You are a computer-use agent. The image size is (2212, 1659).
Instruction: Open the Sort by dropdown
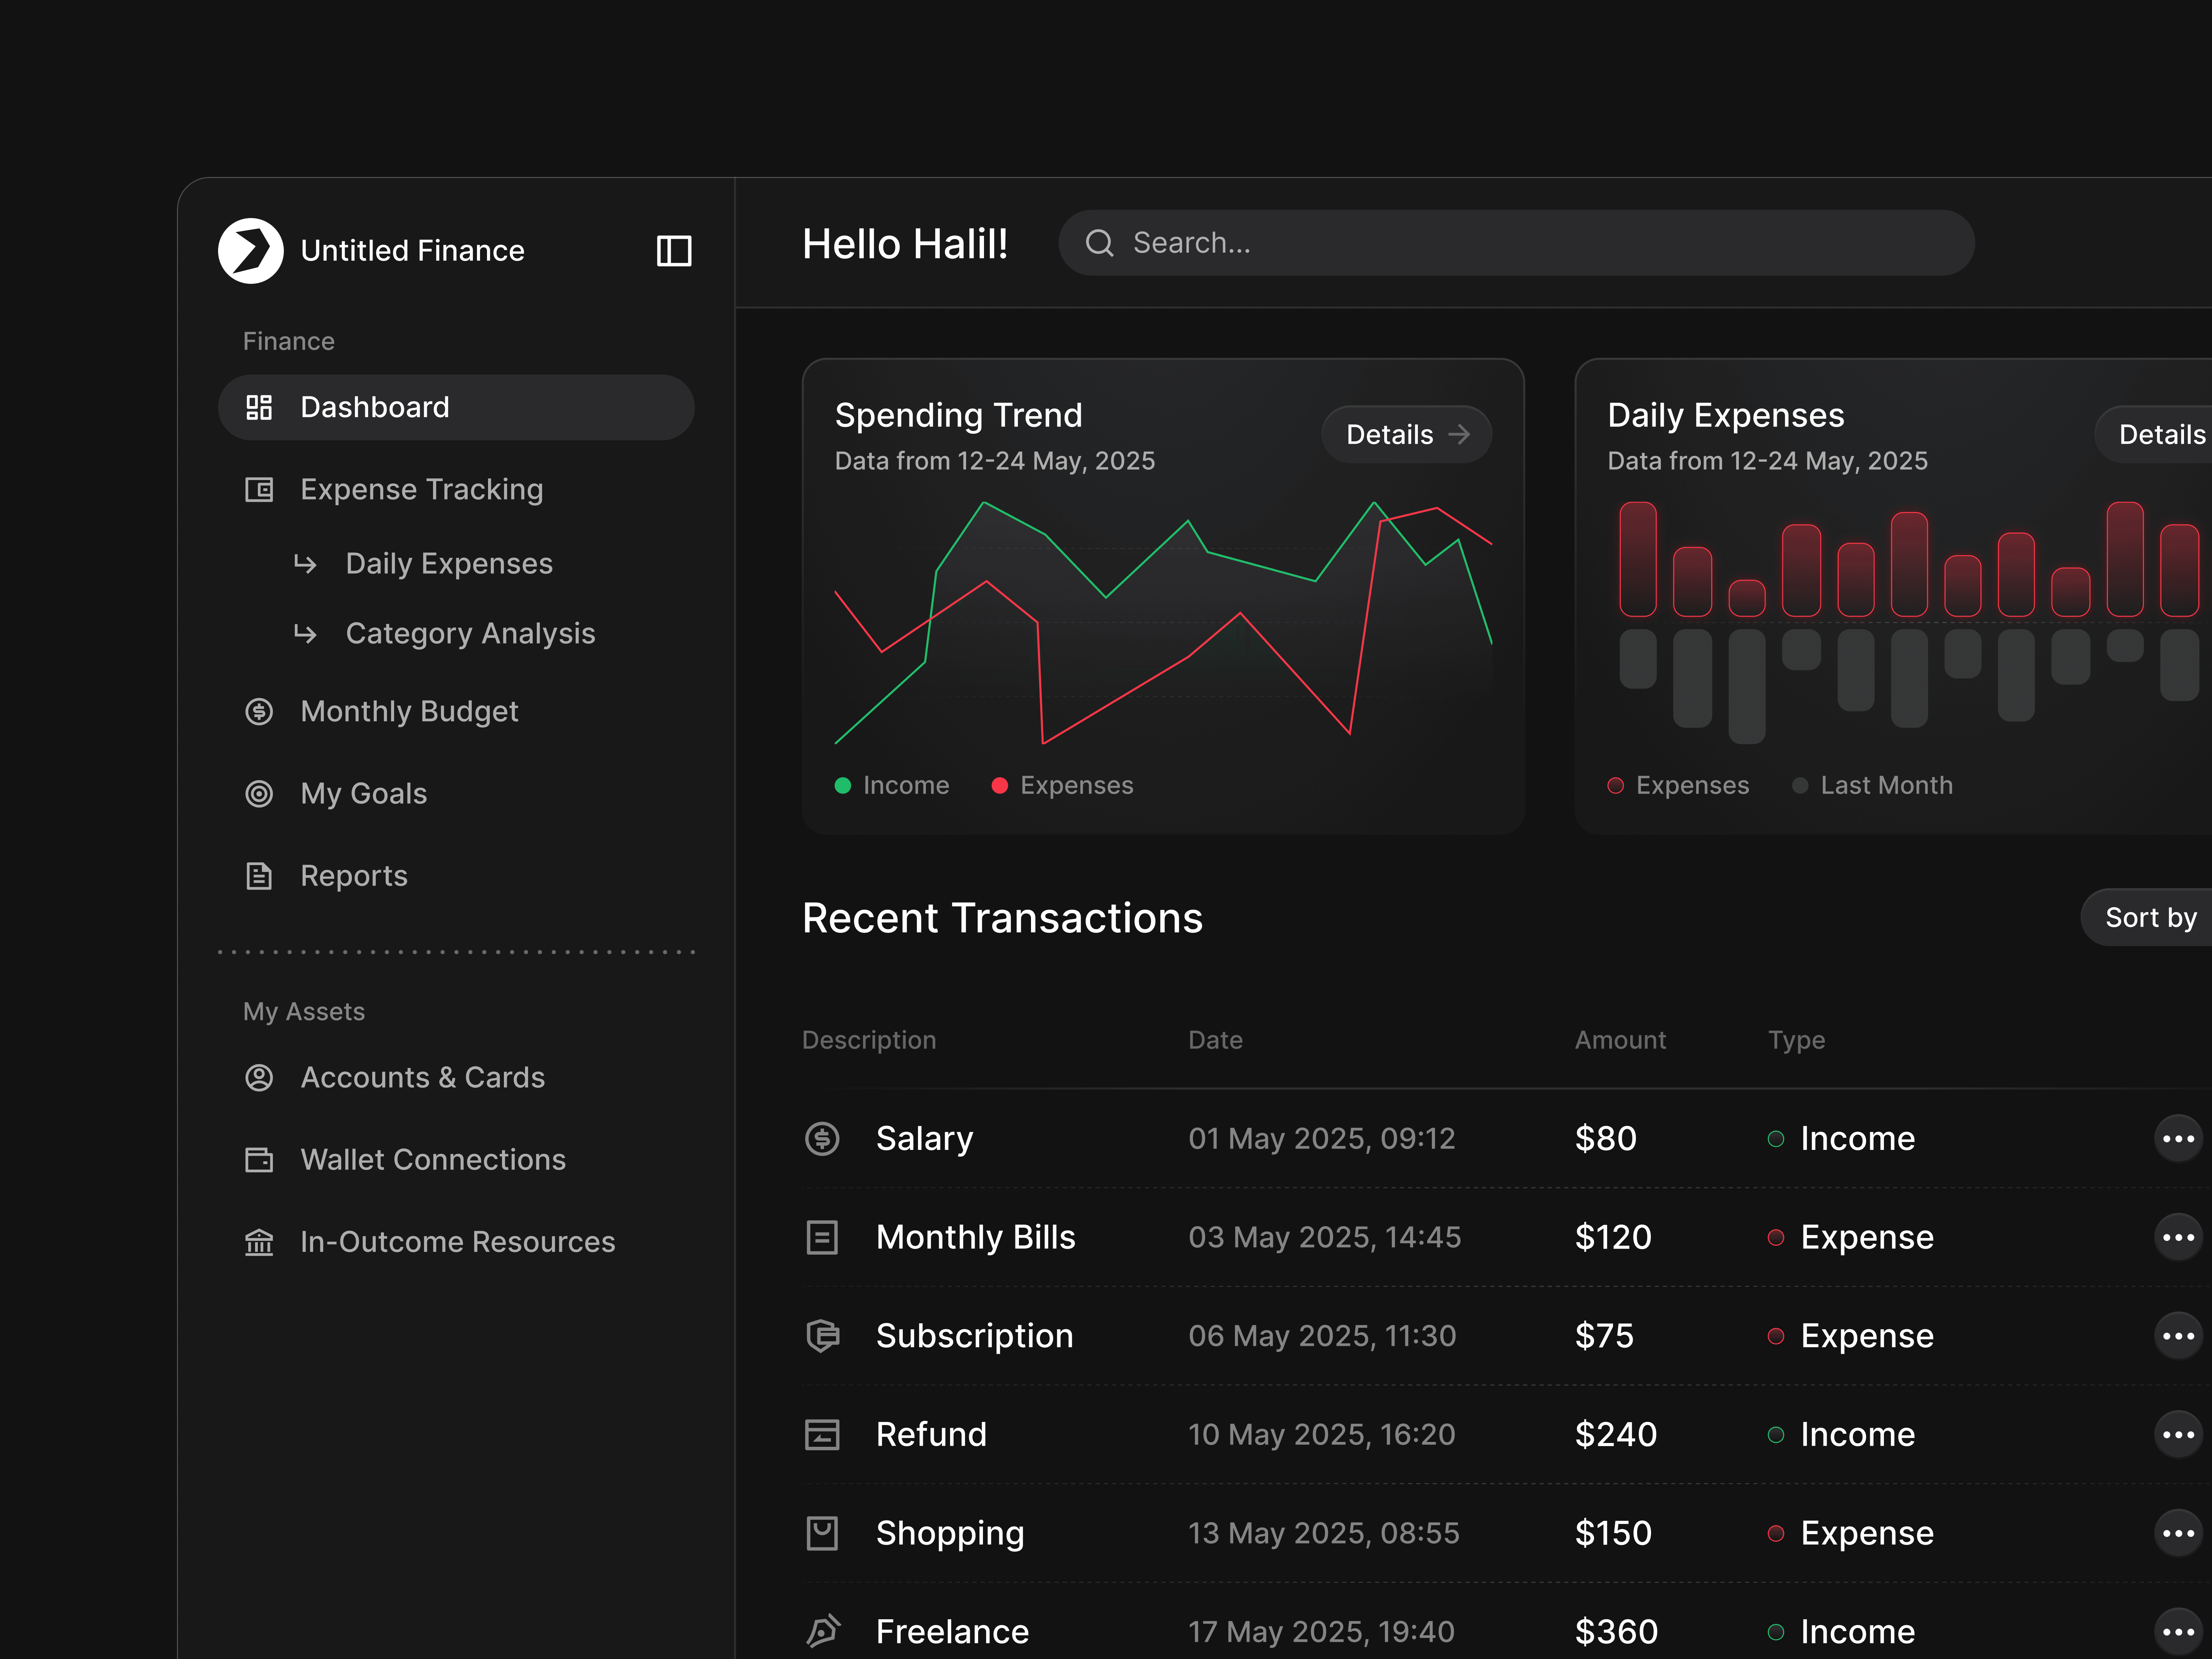2150,917
